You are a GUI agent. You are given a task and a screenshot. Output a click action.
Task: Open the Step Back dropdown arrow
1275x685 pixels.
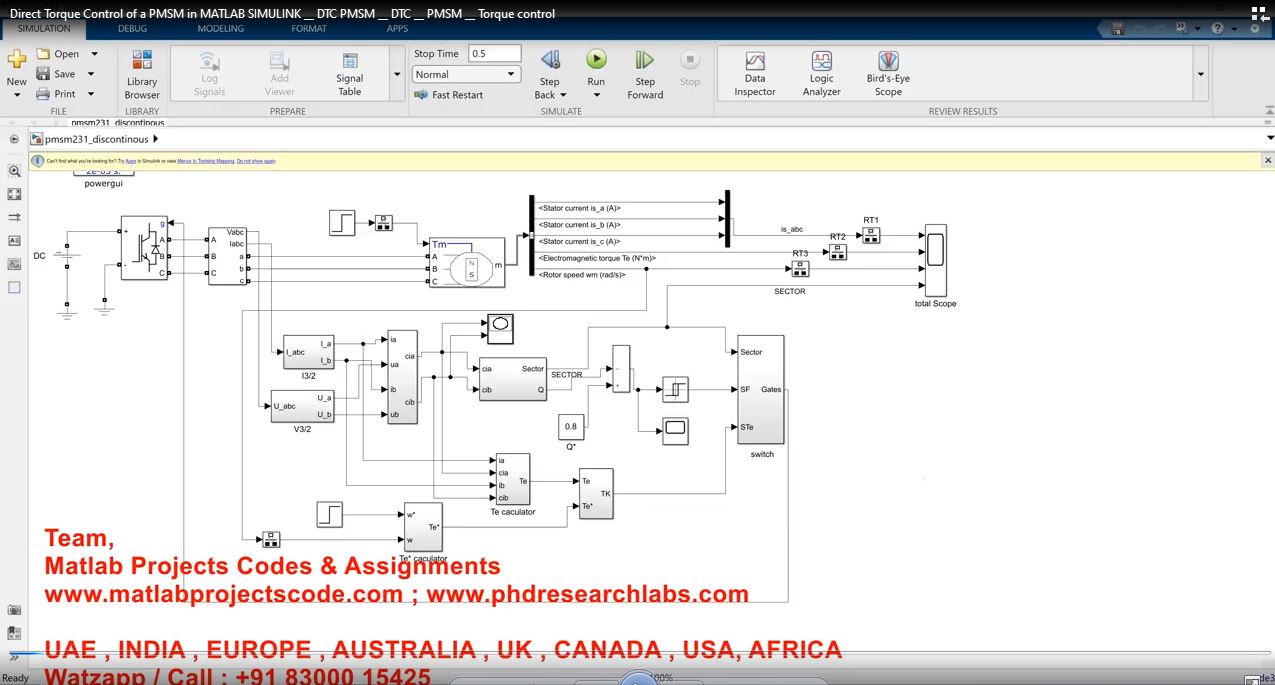click(x=564, y=96)
